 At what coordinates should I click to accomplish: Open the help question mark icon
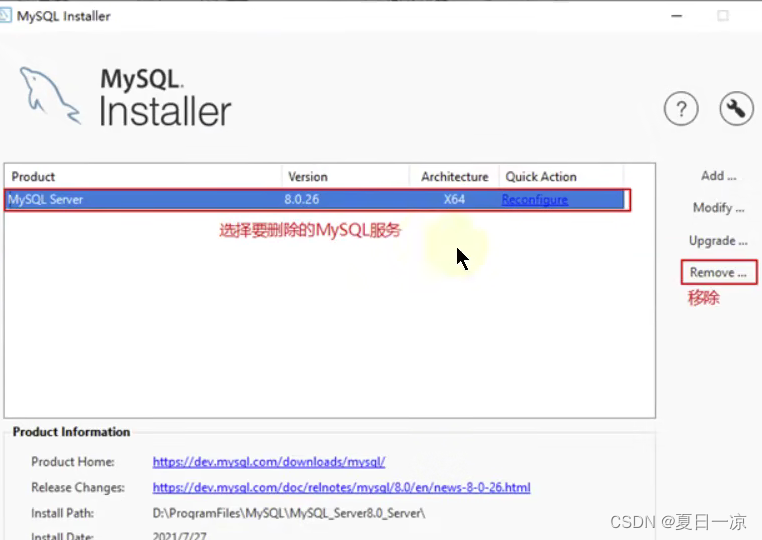(681, 109)
